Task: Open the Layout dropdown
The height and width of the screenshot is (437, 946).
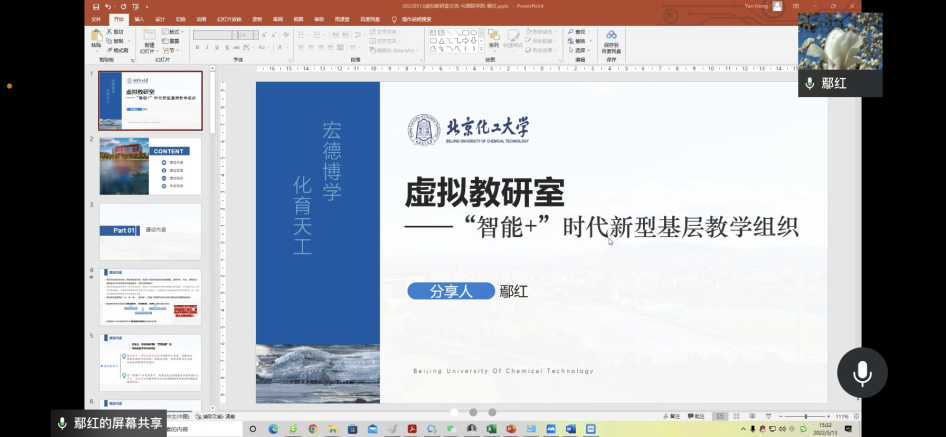Action: click(x=173, y=31)
